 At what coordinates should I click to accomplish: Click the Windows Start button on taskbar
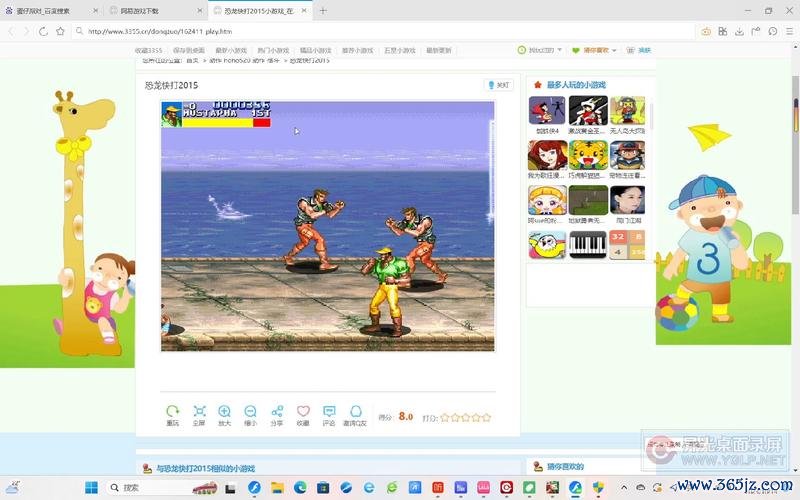[91, 487]
